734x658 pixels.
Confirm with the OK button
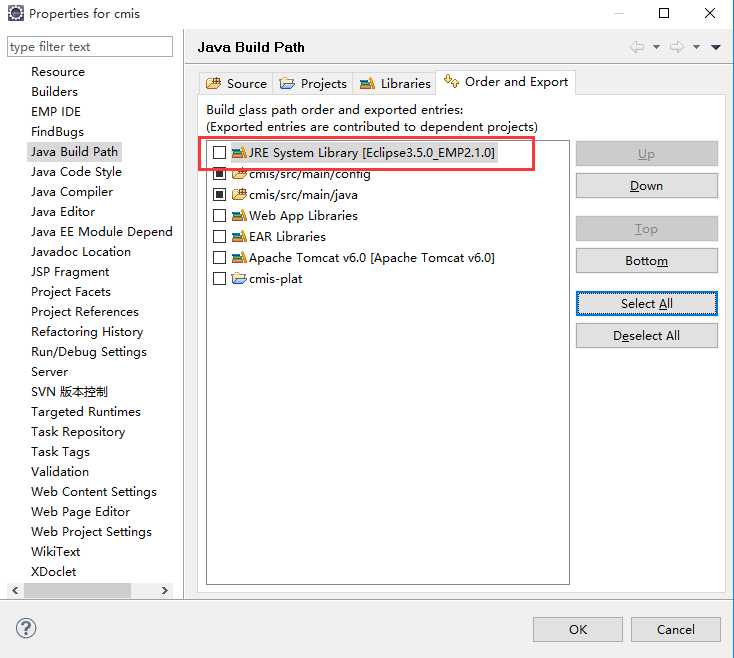pyautogui.click(x=578, y=629)
